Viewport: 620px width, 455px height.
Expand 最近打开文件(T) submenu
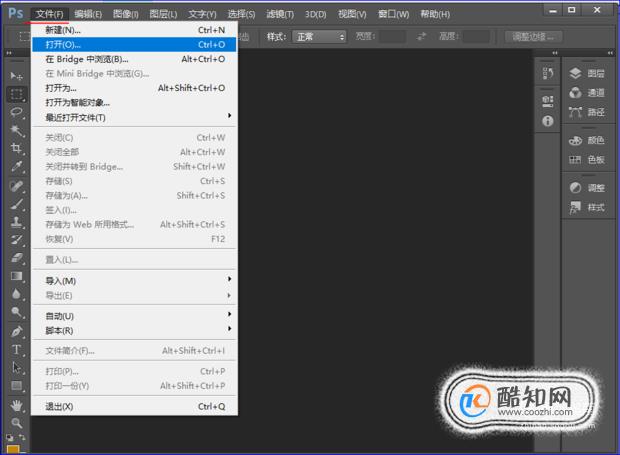(134, 117)
